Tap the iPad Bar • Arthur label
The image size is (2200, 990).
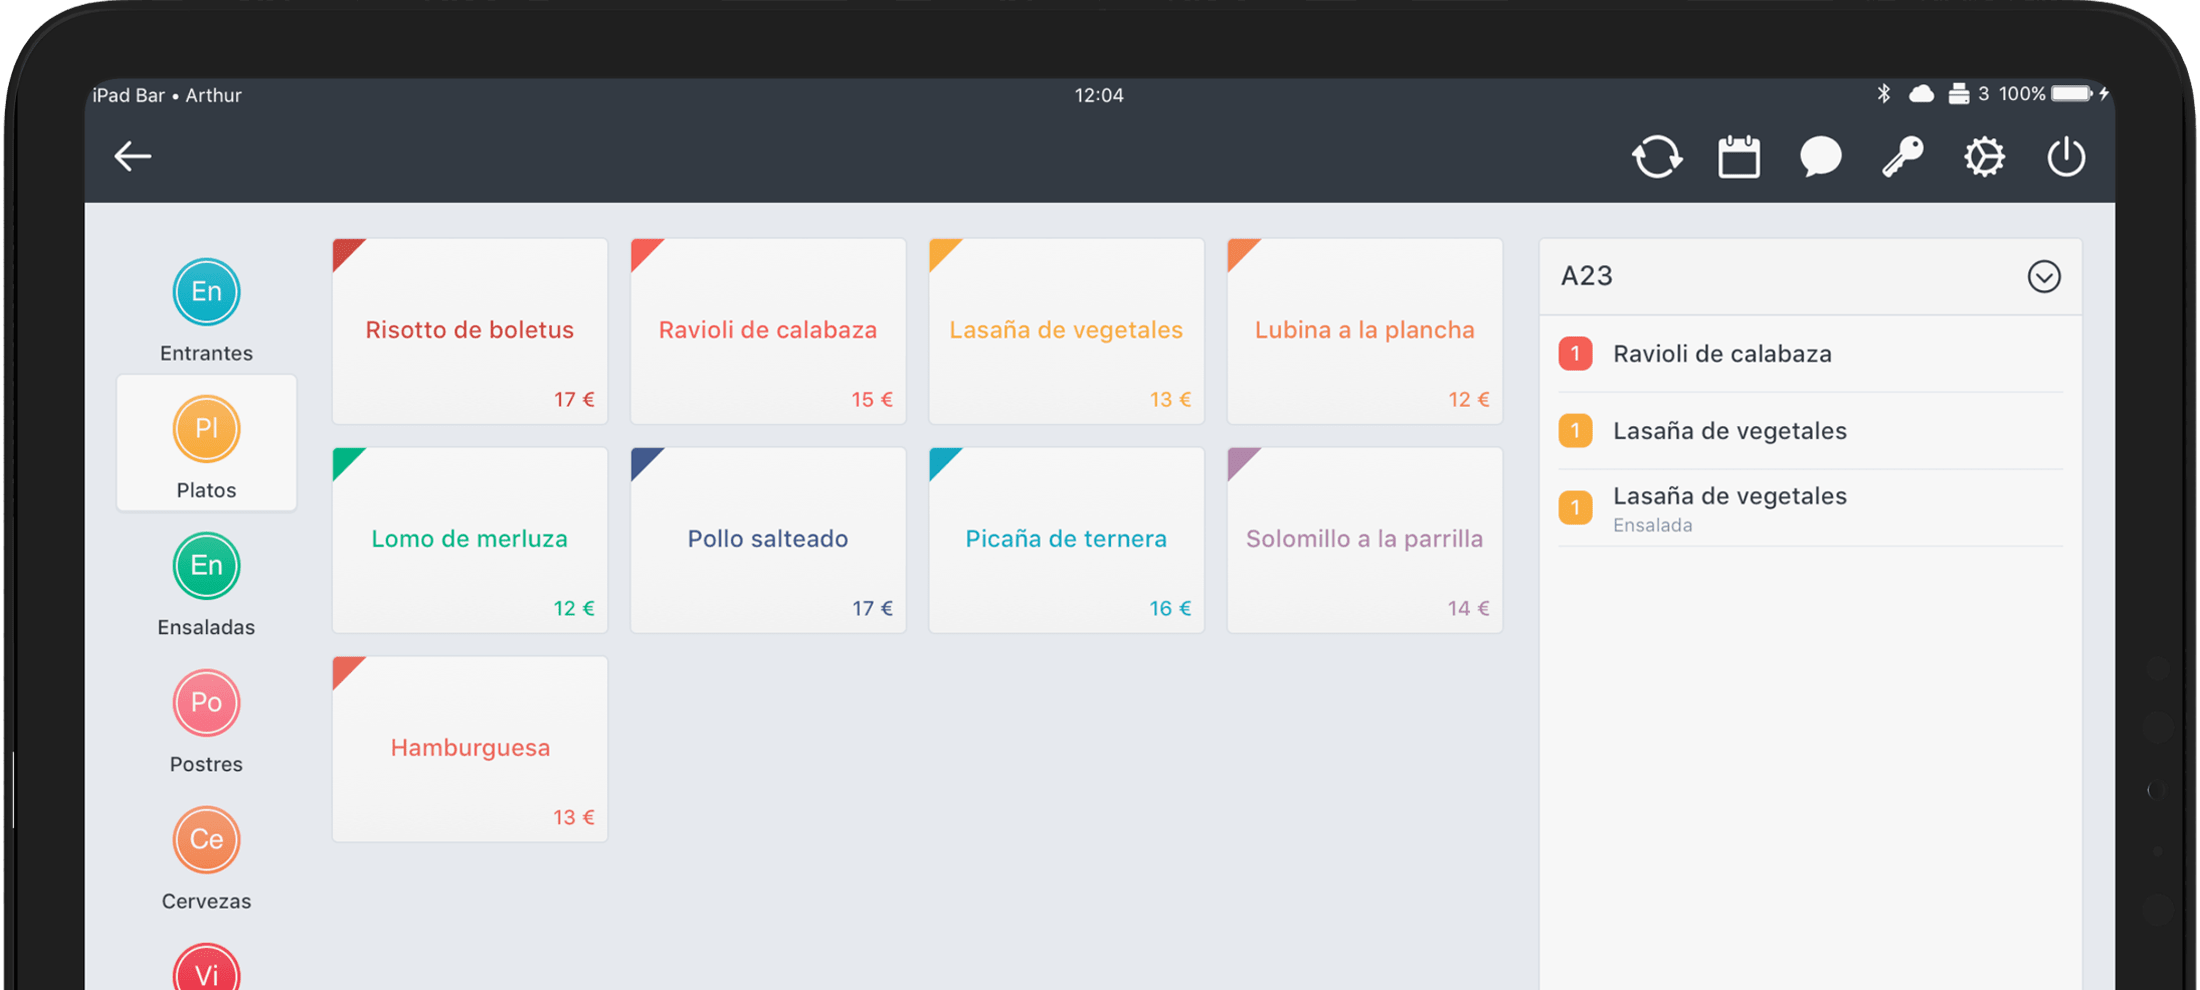tap(167, 95)
